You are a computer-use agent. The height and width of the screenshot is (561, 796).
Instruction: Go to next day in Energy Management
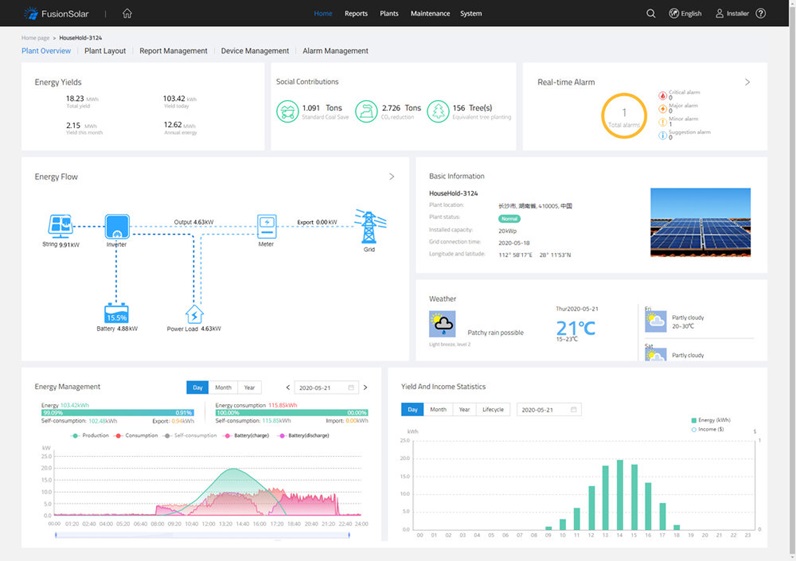point(365,387)
